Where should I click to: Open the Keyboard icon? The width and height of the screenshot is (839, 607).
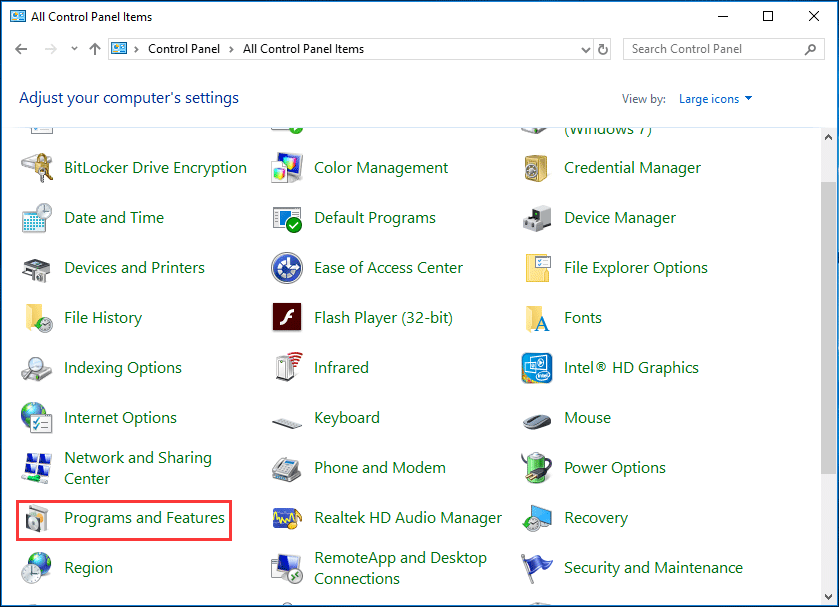pos(287,423)
